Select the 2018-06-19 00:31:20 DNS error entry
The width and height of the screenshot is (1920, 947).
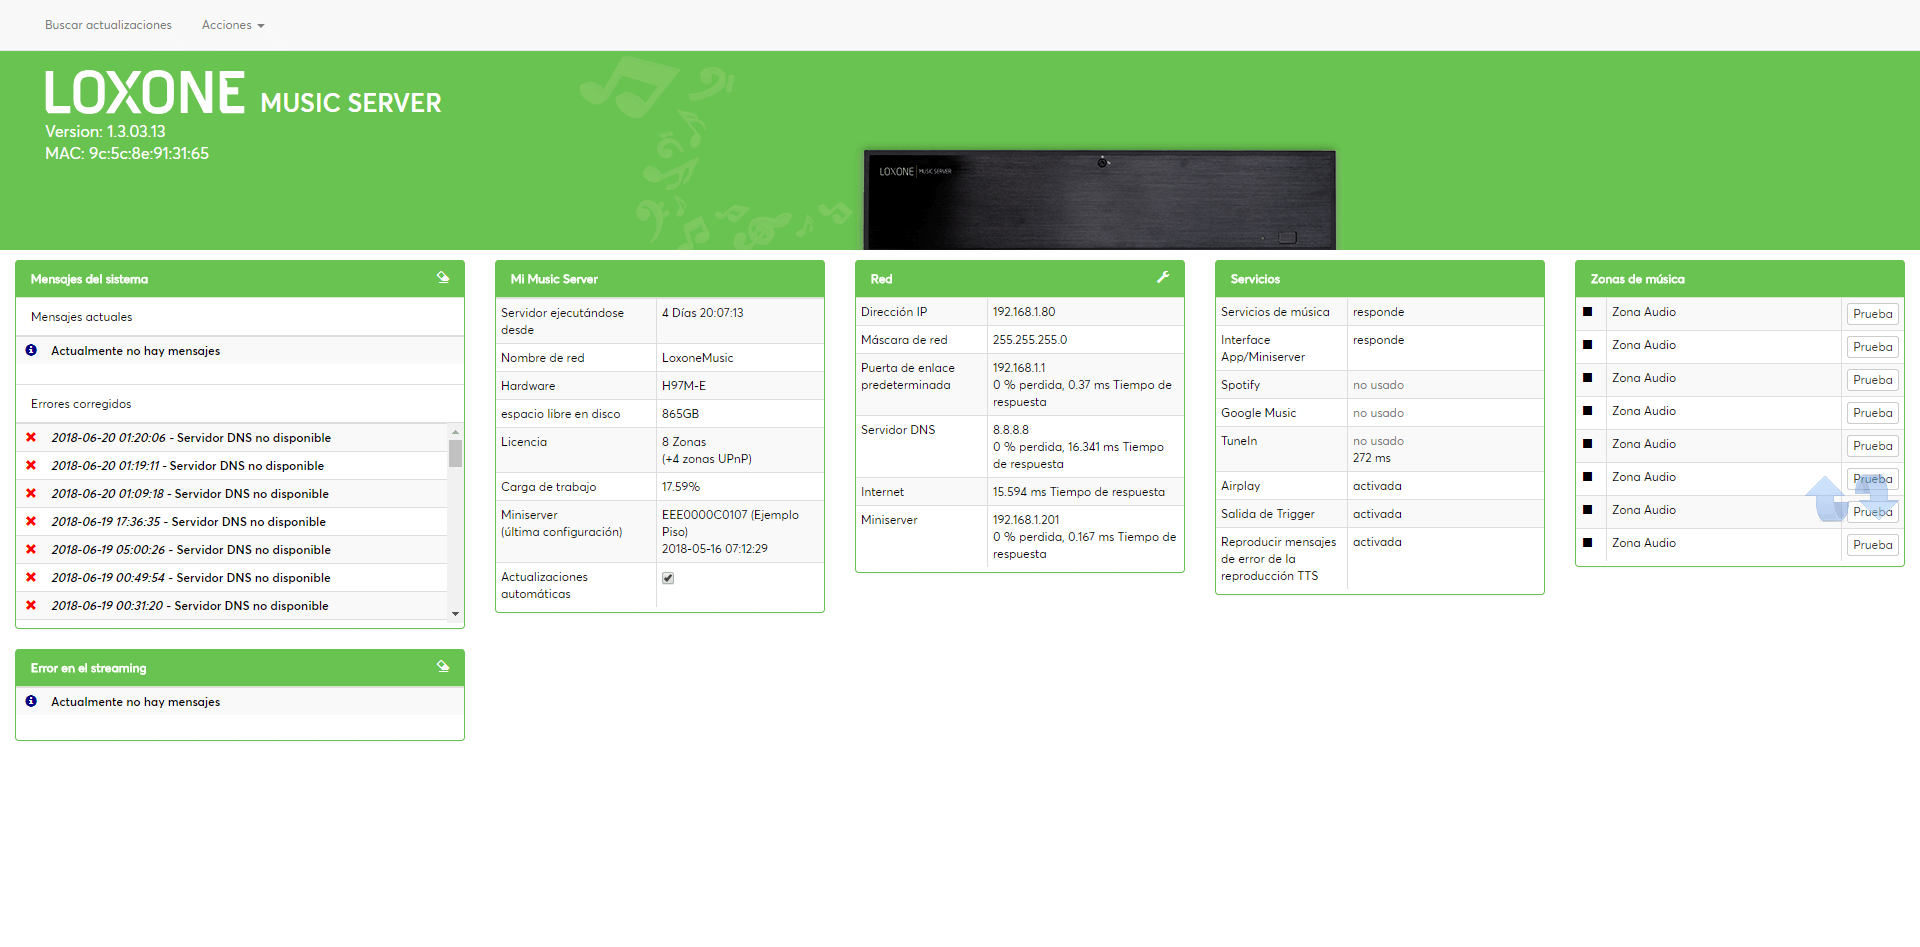click(190, 606)
